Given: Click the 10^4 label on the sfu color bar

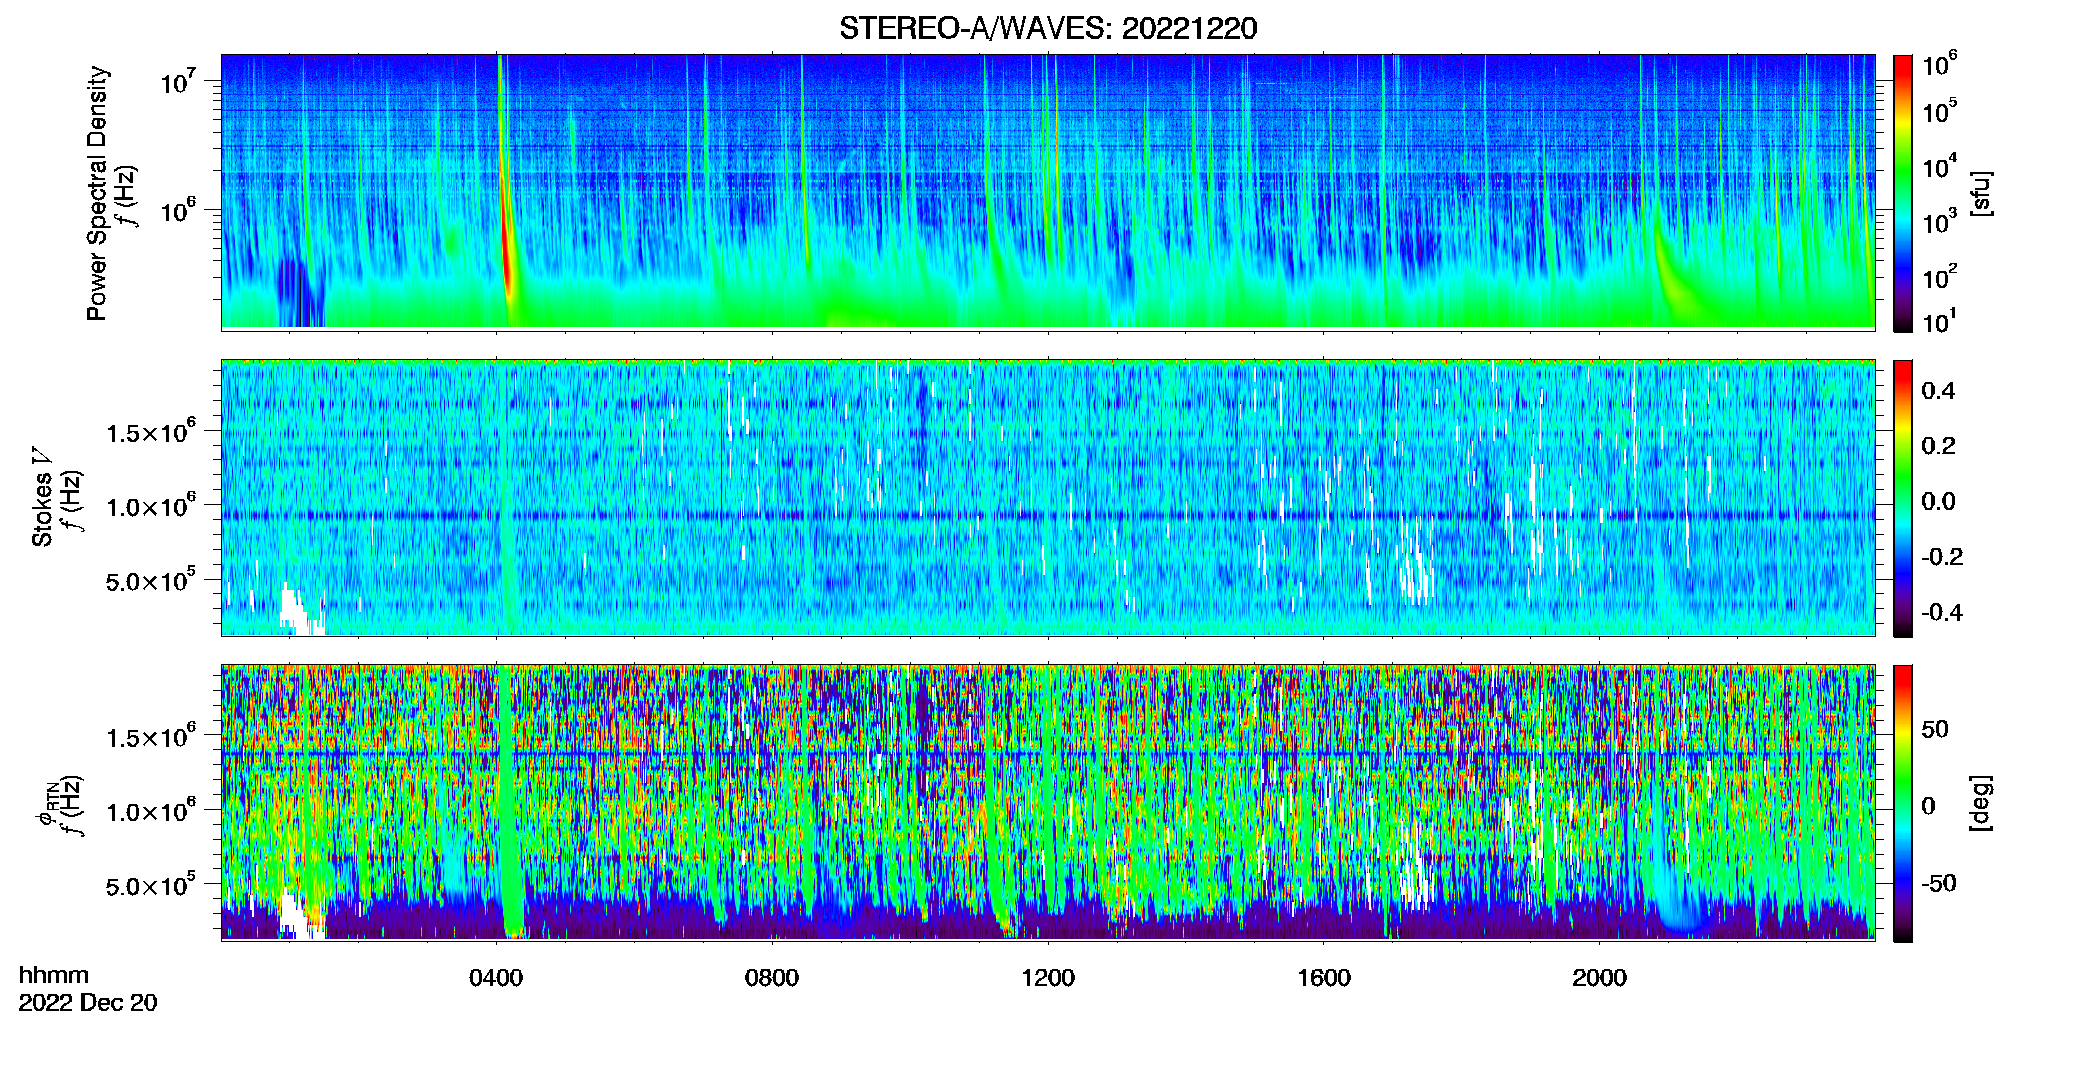Looking at the screenshot, I should [x=1939, y=166].
